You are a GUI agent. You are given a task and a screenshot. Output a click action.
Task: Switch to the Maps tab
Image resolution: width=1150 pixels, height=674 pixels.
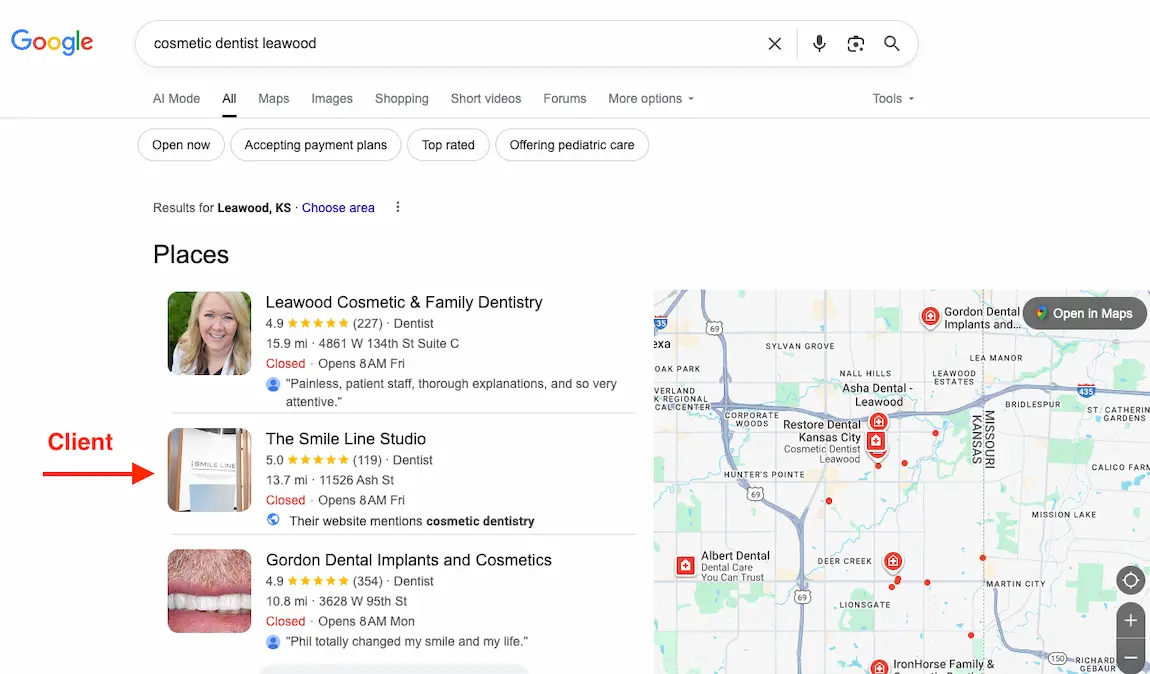click(274, 98)
